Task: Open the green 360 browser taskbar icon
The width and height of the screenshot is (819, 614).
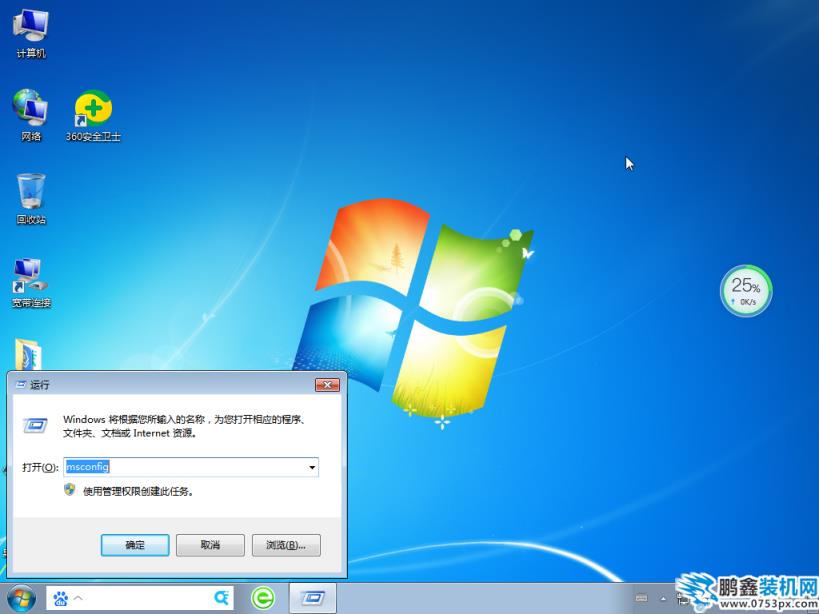Action: click(x=263, y=598)
